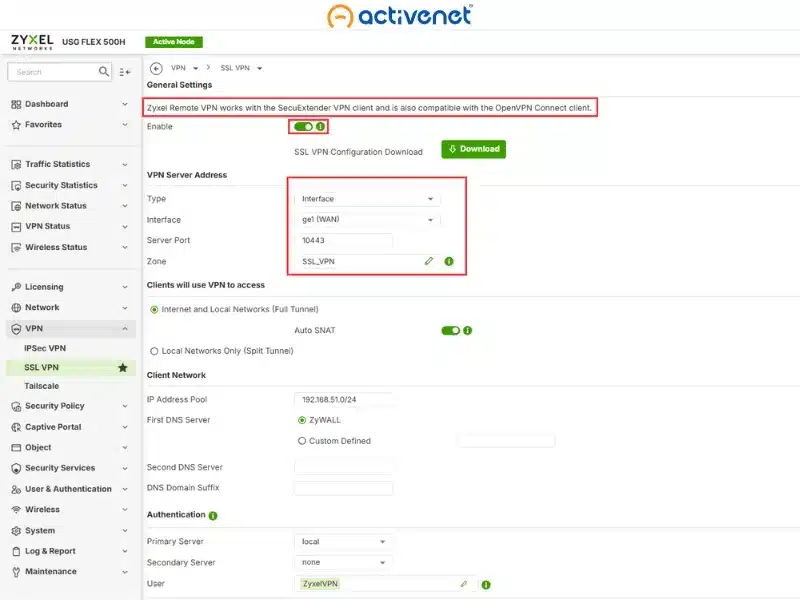Open IPSec VPN menu item
The height and width of the screenshot is (600, 800).
[45, 348]
